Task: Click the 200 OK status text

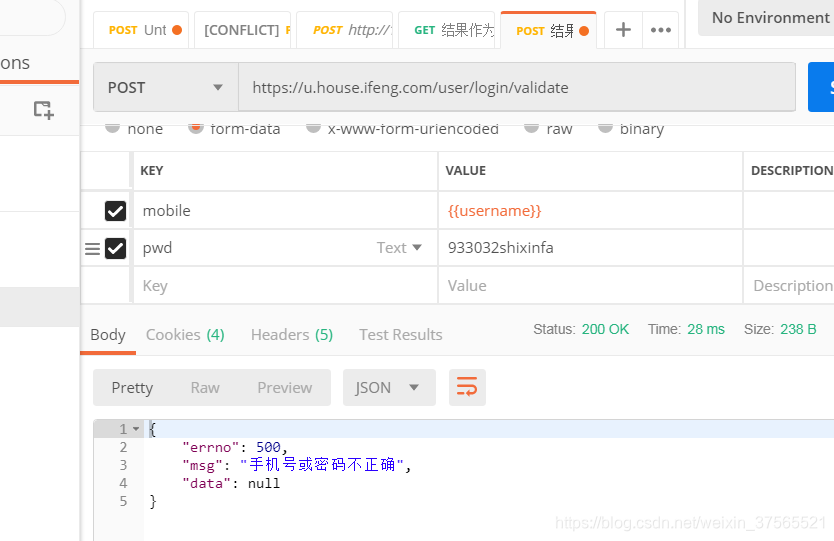Action: point(605,329)
